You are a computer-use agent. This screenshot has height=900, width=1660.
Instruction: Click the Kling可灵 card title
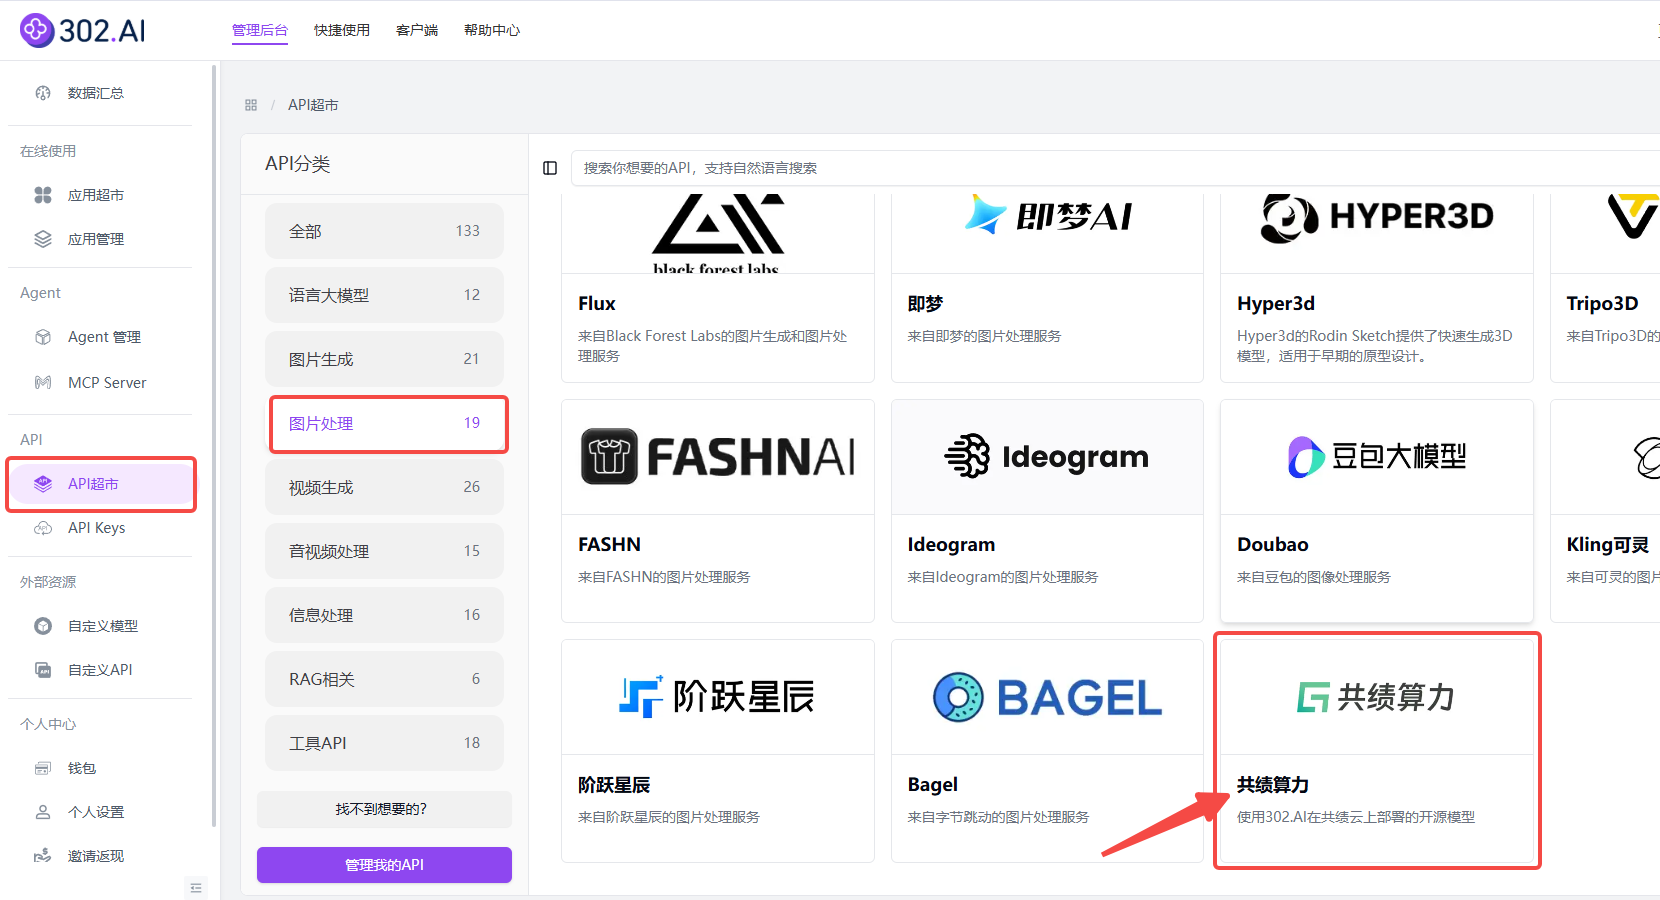(x=1607, y=545)
